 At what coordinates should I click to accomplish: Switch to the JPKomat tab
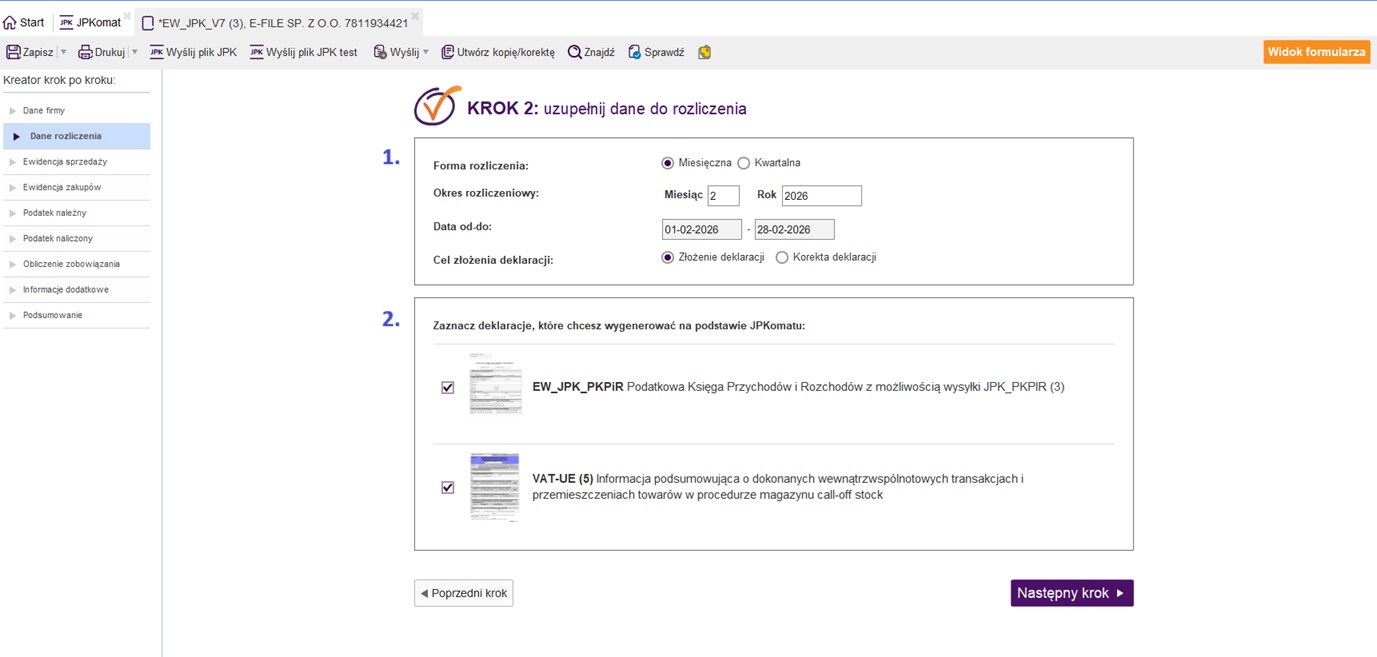[90, 22]
